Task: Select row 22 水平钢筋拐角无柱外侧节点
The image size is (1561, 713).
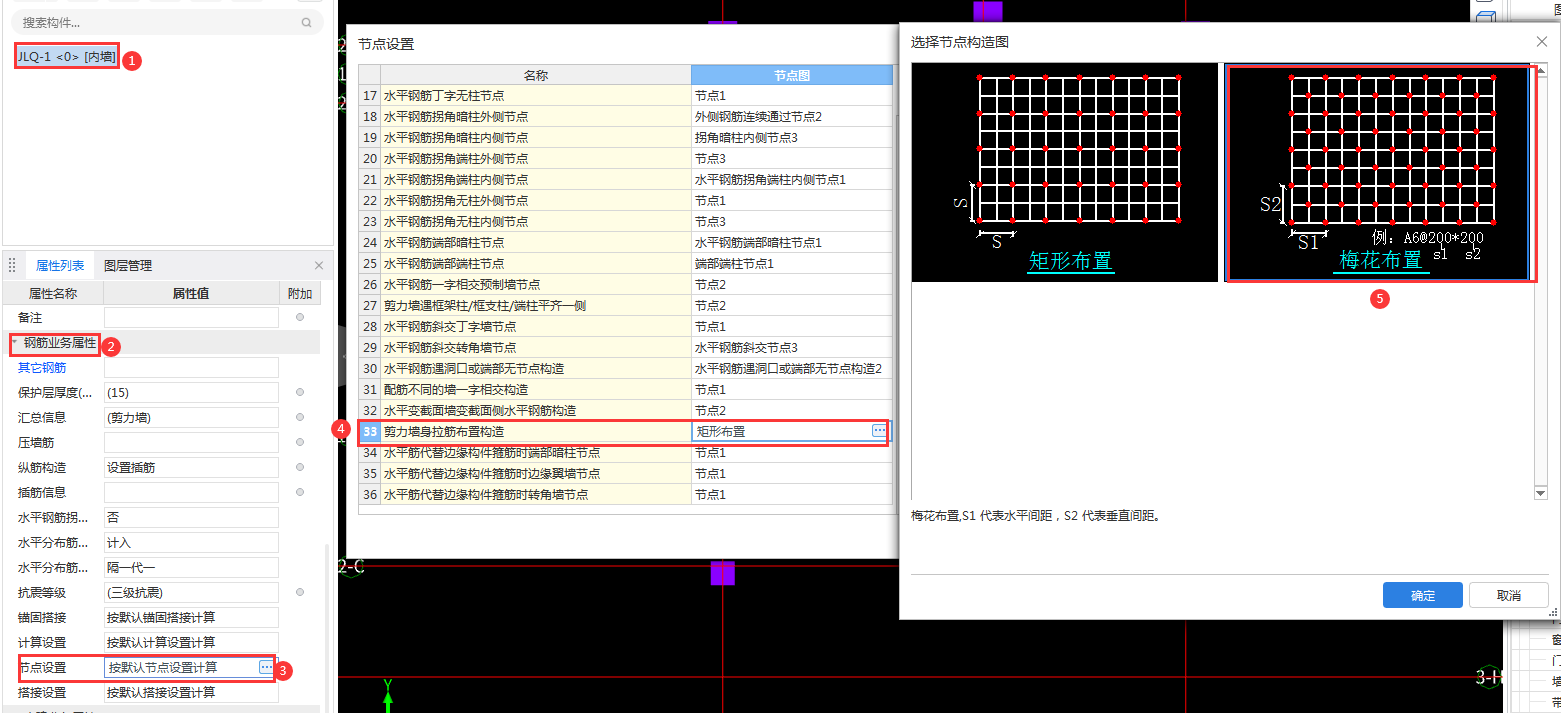Action: pyautogui.click(x=535, y=201)
